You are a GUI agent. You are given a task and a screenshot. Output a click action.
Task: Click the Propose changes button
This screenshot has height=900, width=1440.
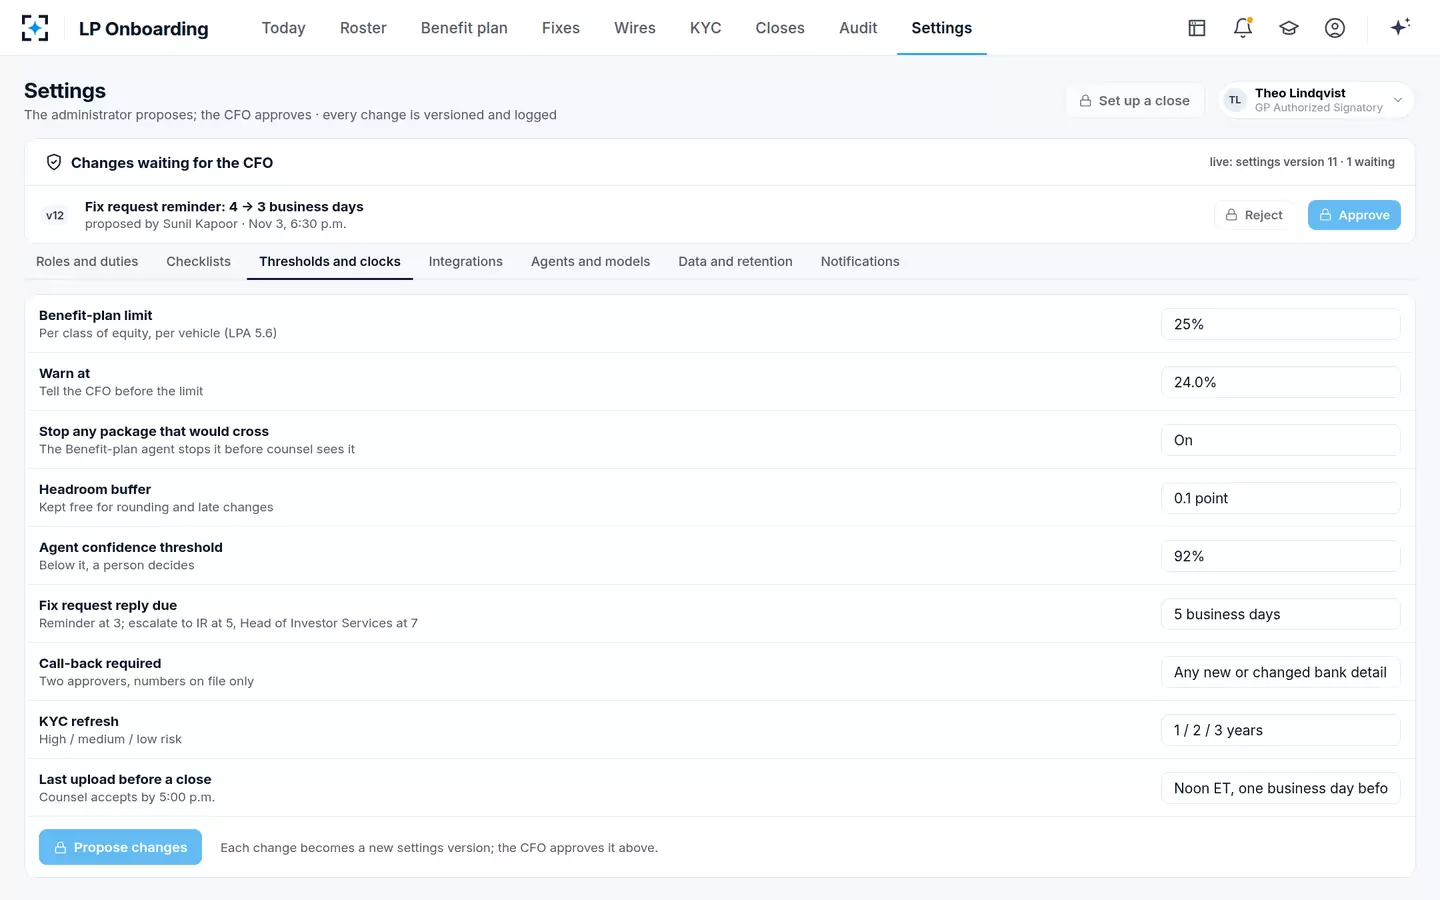pos(120,847)
